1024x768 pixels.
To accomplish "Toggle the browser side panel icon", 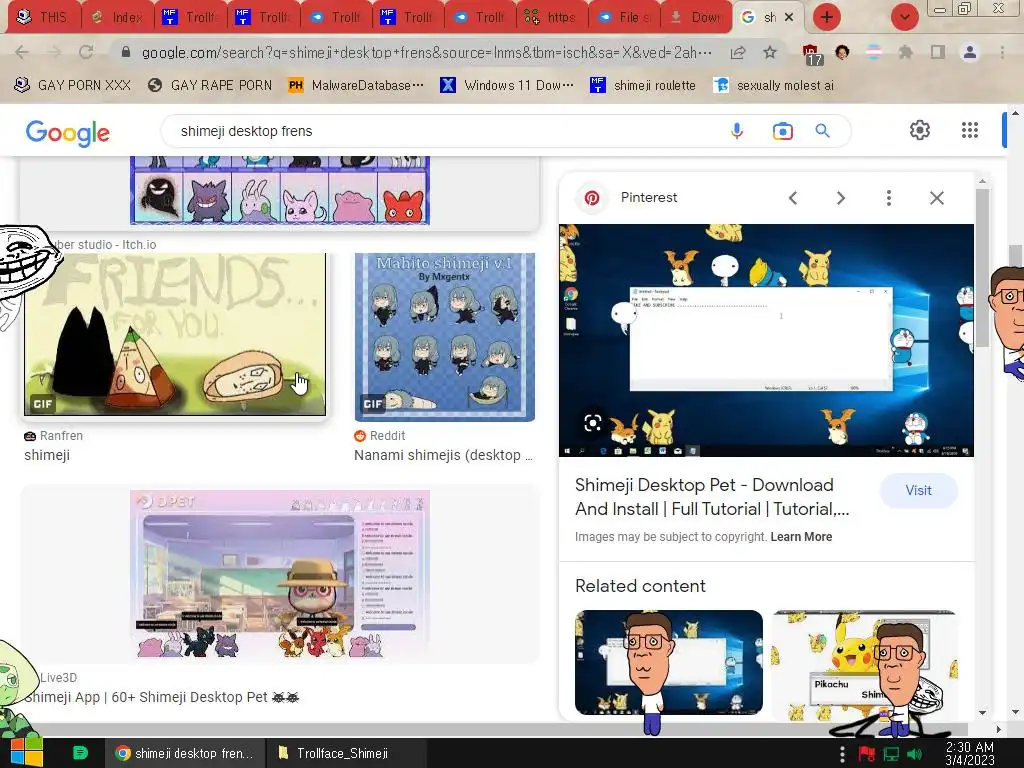I will (938, 52).
